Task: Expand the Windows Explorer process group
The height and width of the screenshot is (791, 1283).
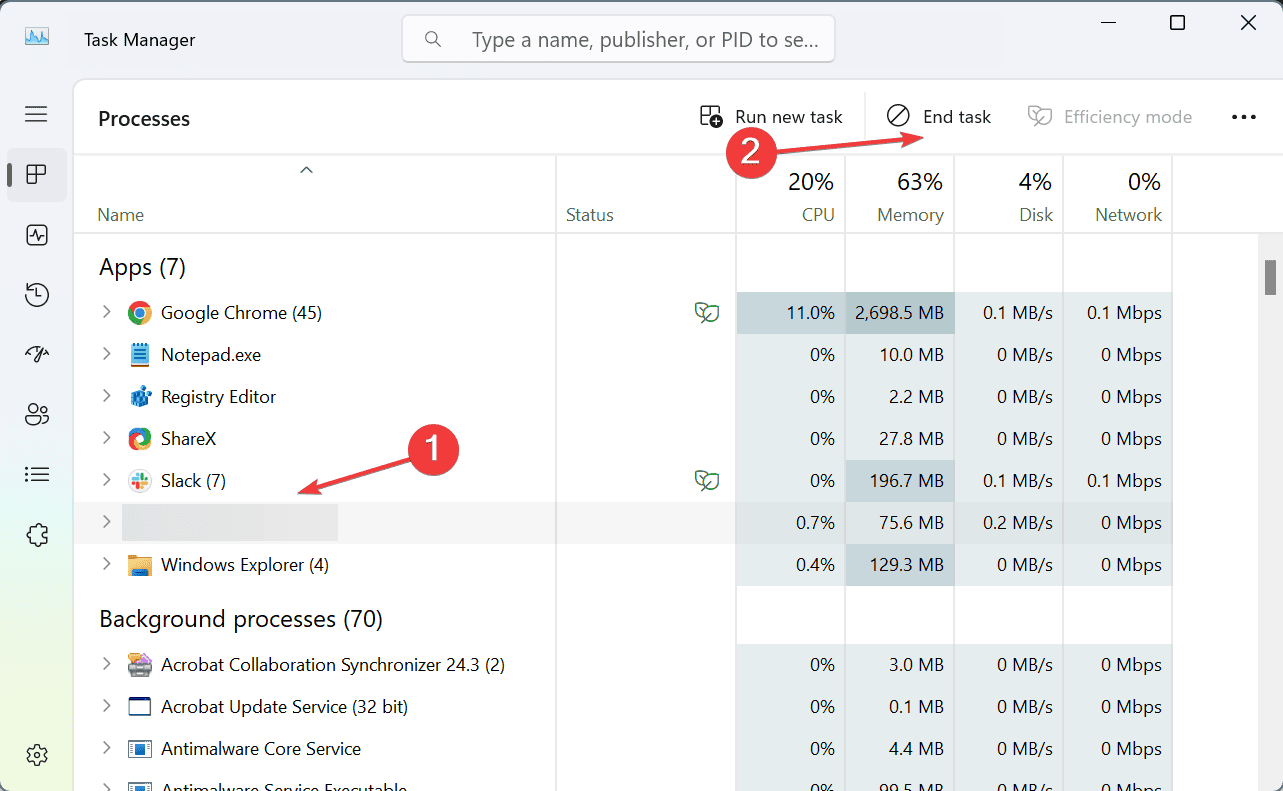Action: pyautogui.click(x=106, y=565)
